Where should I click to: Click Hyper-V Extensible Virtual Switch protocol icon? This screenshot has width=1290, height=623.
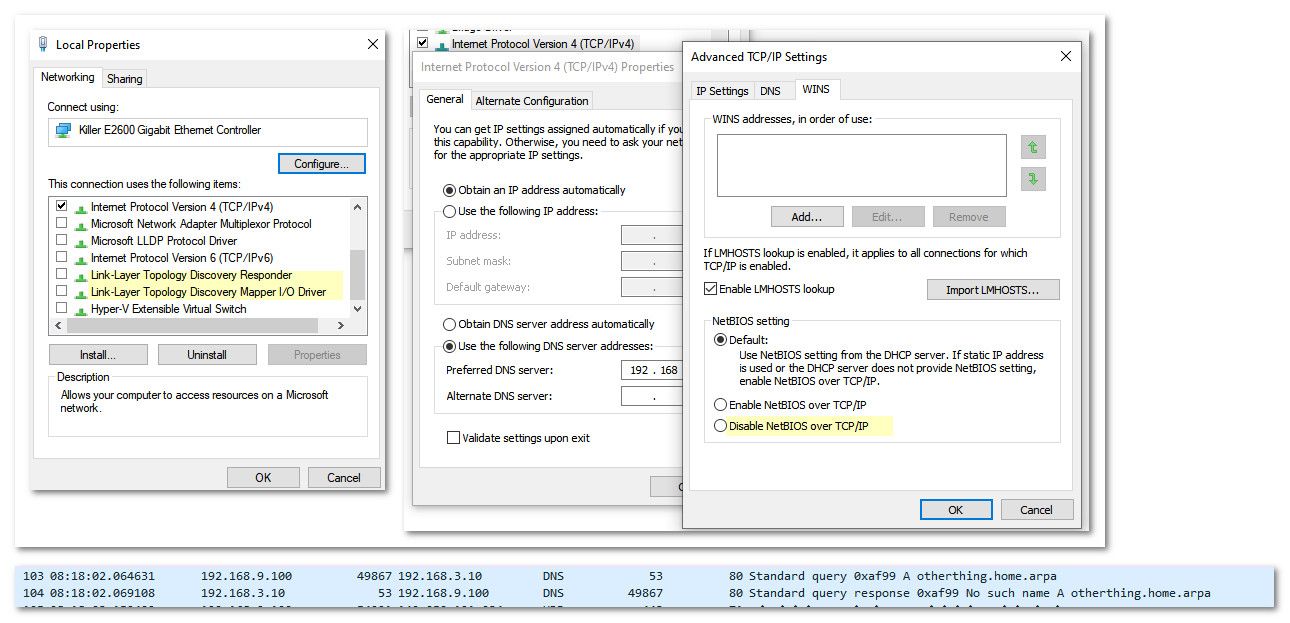[x=81, y=310]
